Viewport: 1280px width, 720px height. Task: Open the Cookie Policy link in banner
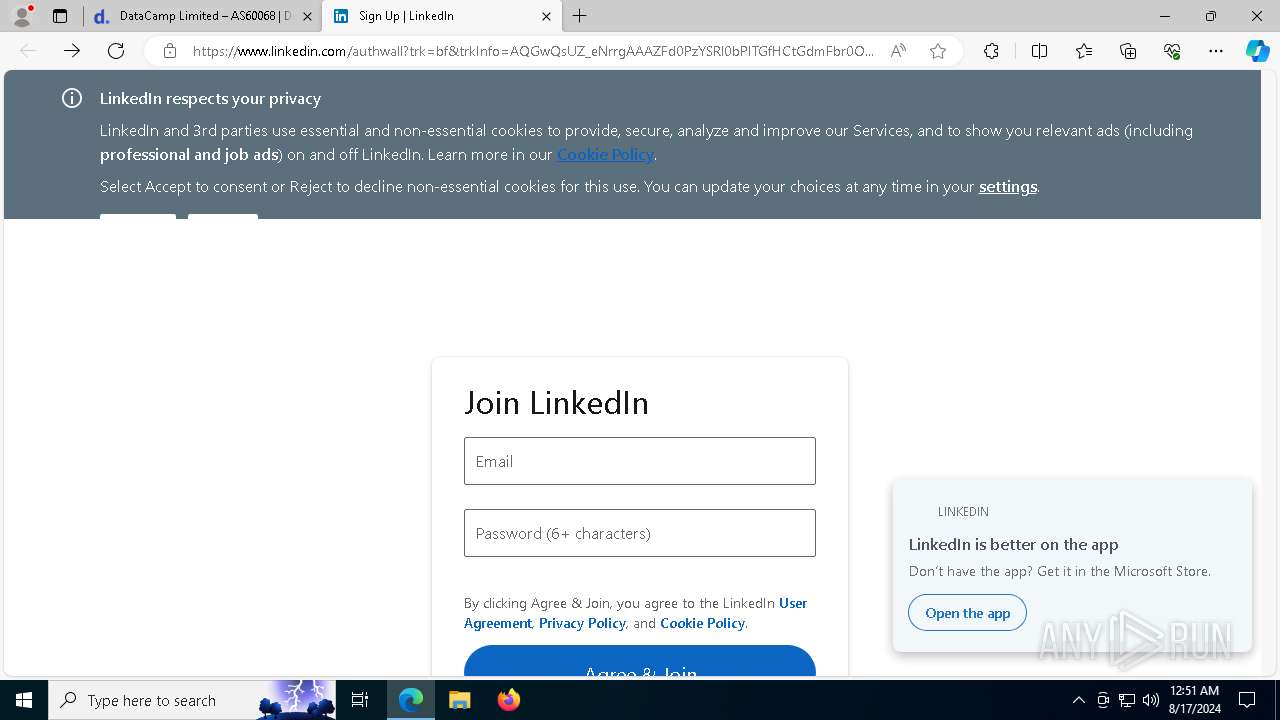pos(605,154)
